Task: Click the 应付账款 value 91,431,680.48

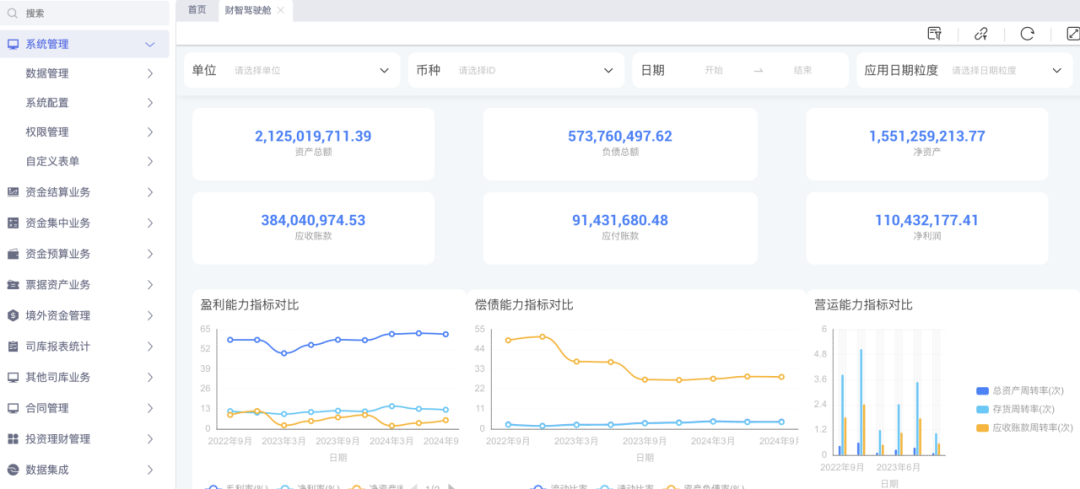Action: [620, 220]
